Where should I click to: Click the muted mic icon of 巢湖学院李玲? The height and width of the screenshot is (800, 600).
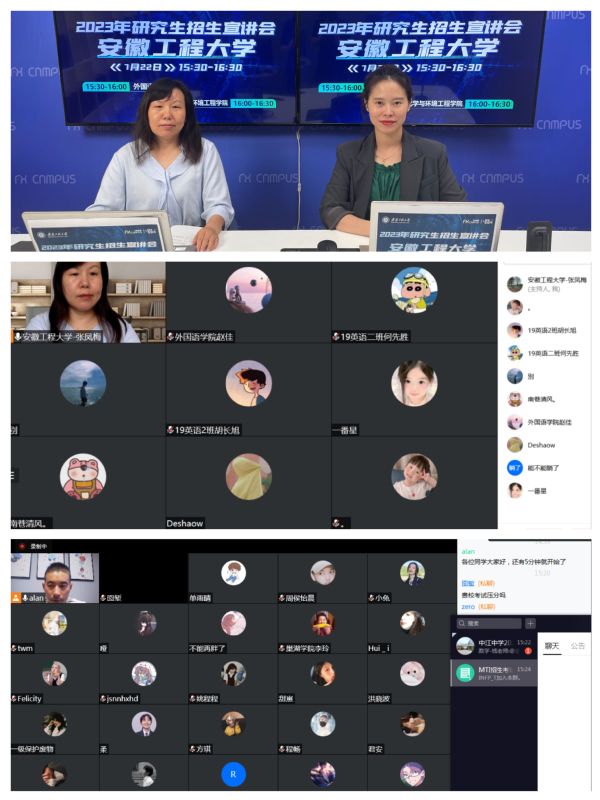282,648
